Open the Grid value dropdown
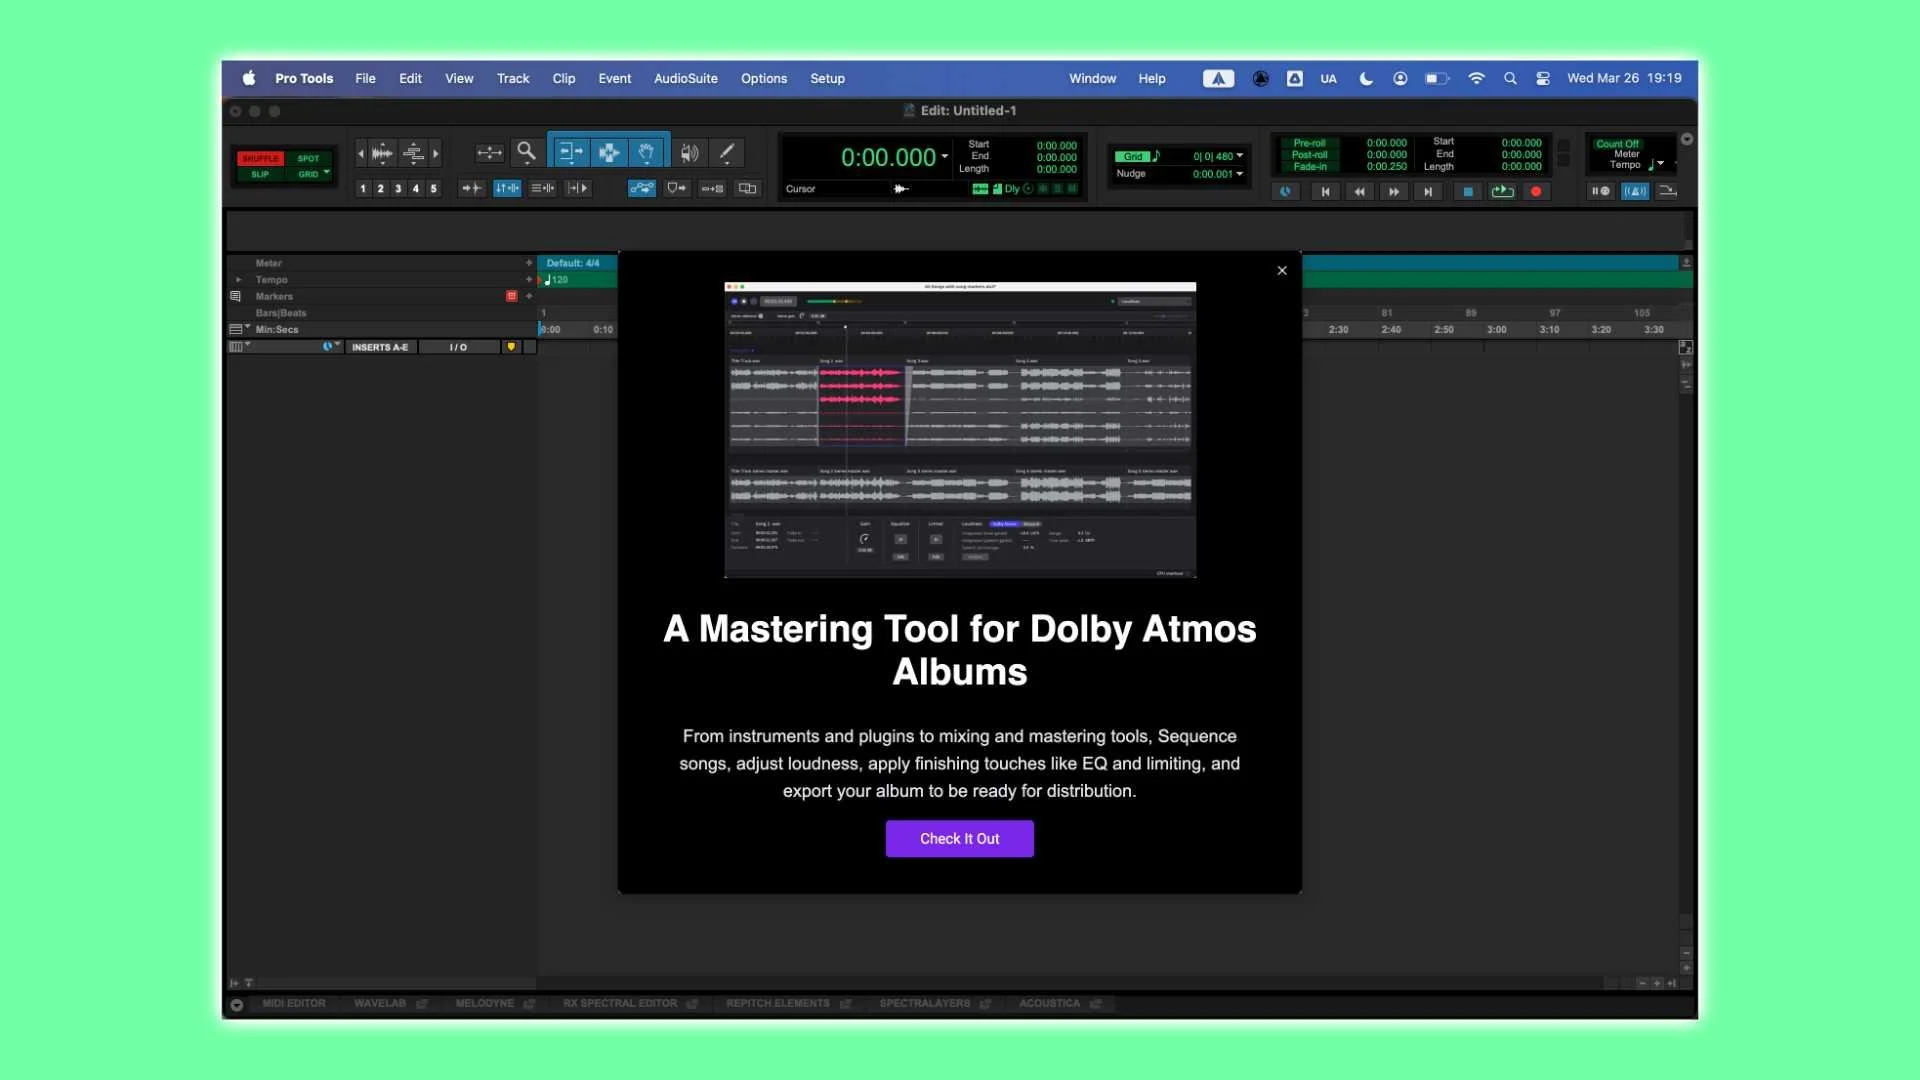This screenshot has height=1080, width=1920. pos(1240,156)
